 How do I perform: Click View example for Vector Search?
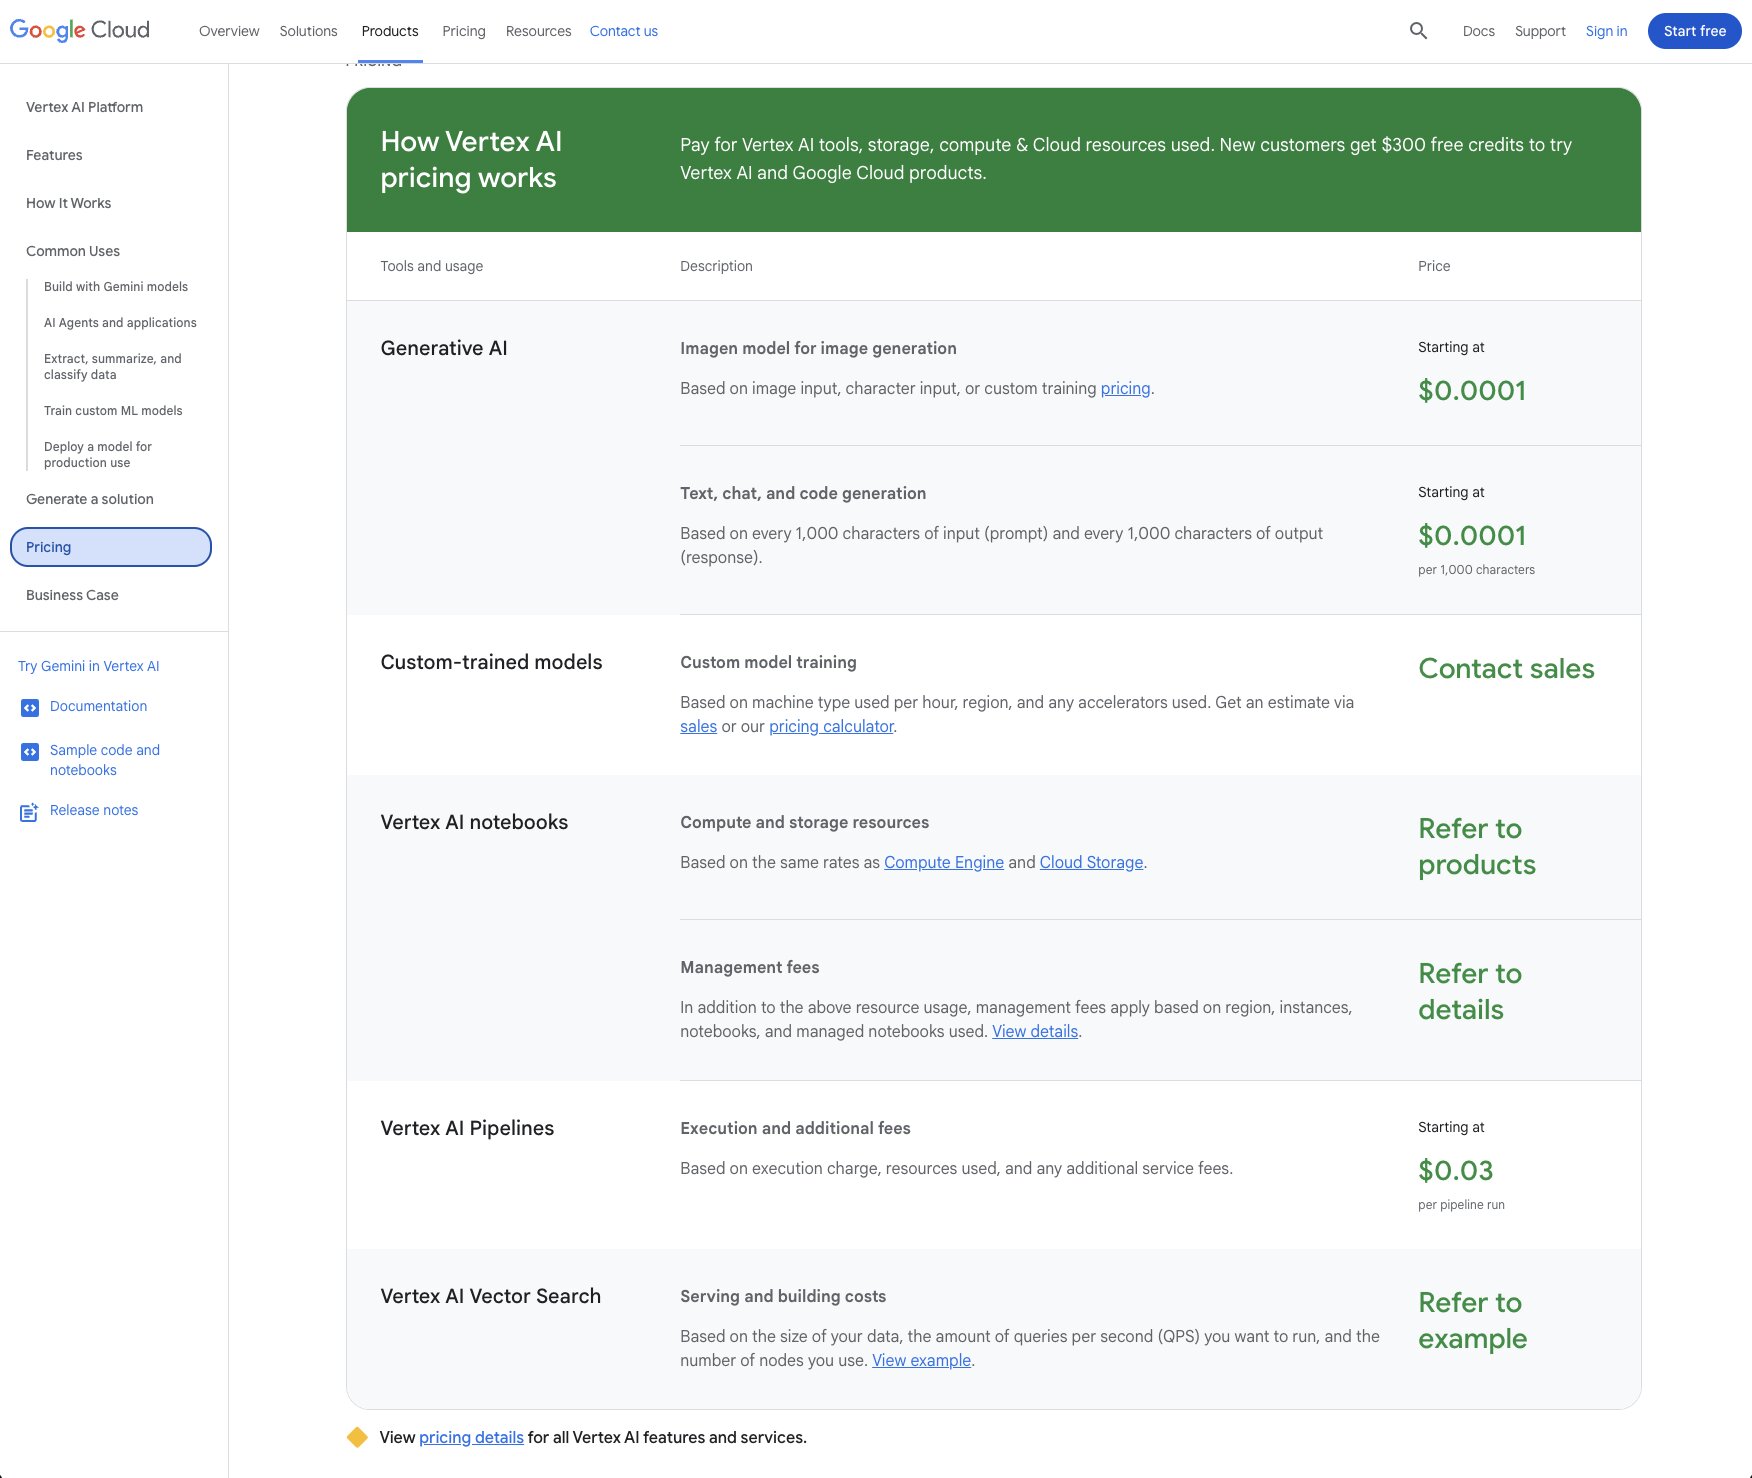point(921,1360)
